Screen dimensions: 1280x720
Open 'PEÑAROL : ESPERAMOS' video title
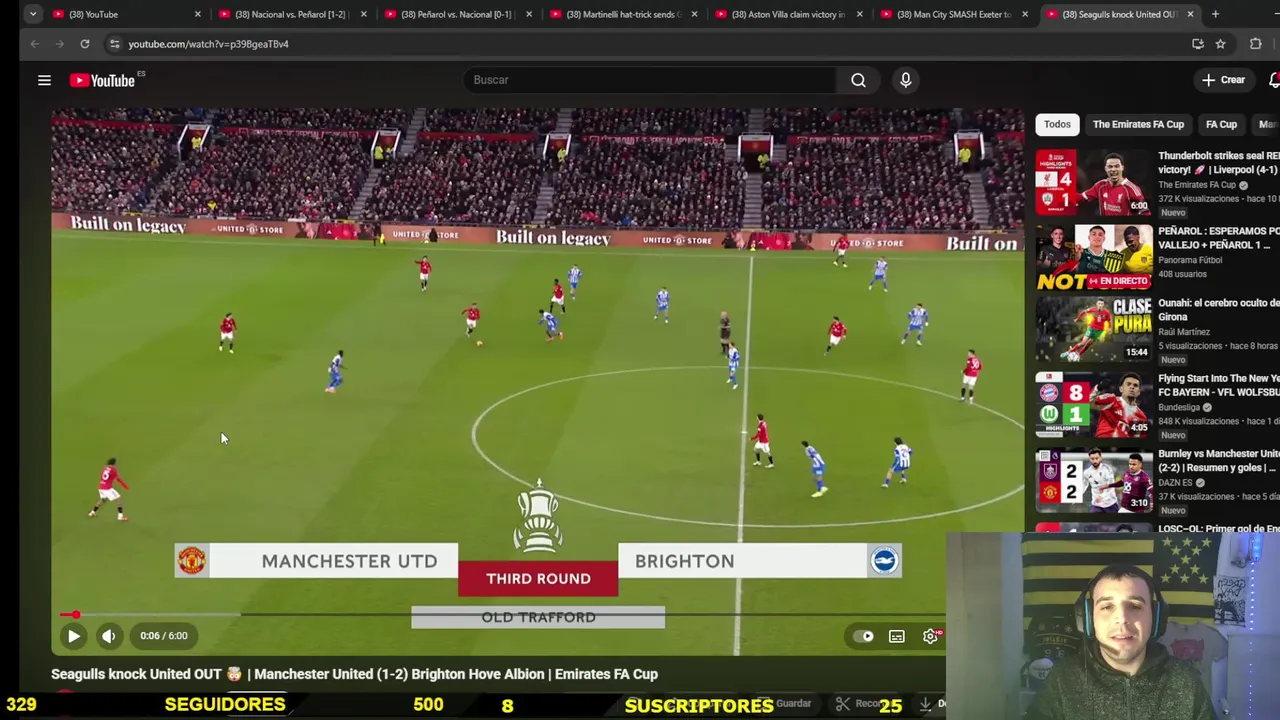coord(1218,238)
